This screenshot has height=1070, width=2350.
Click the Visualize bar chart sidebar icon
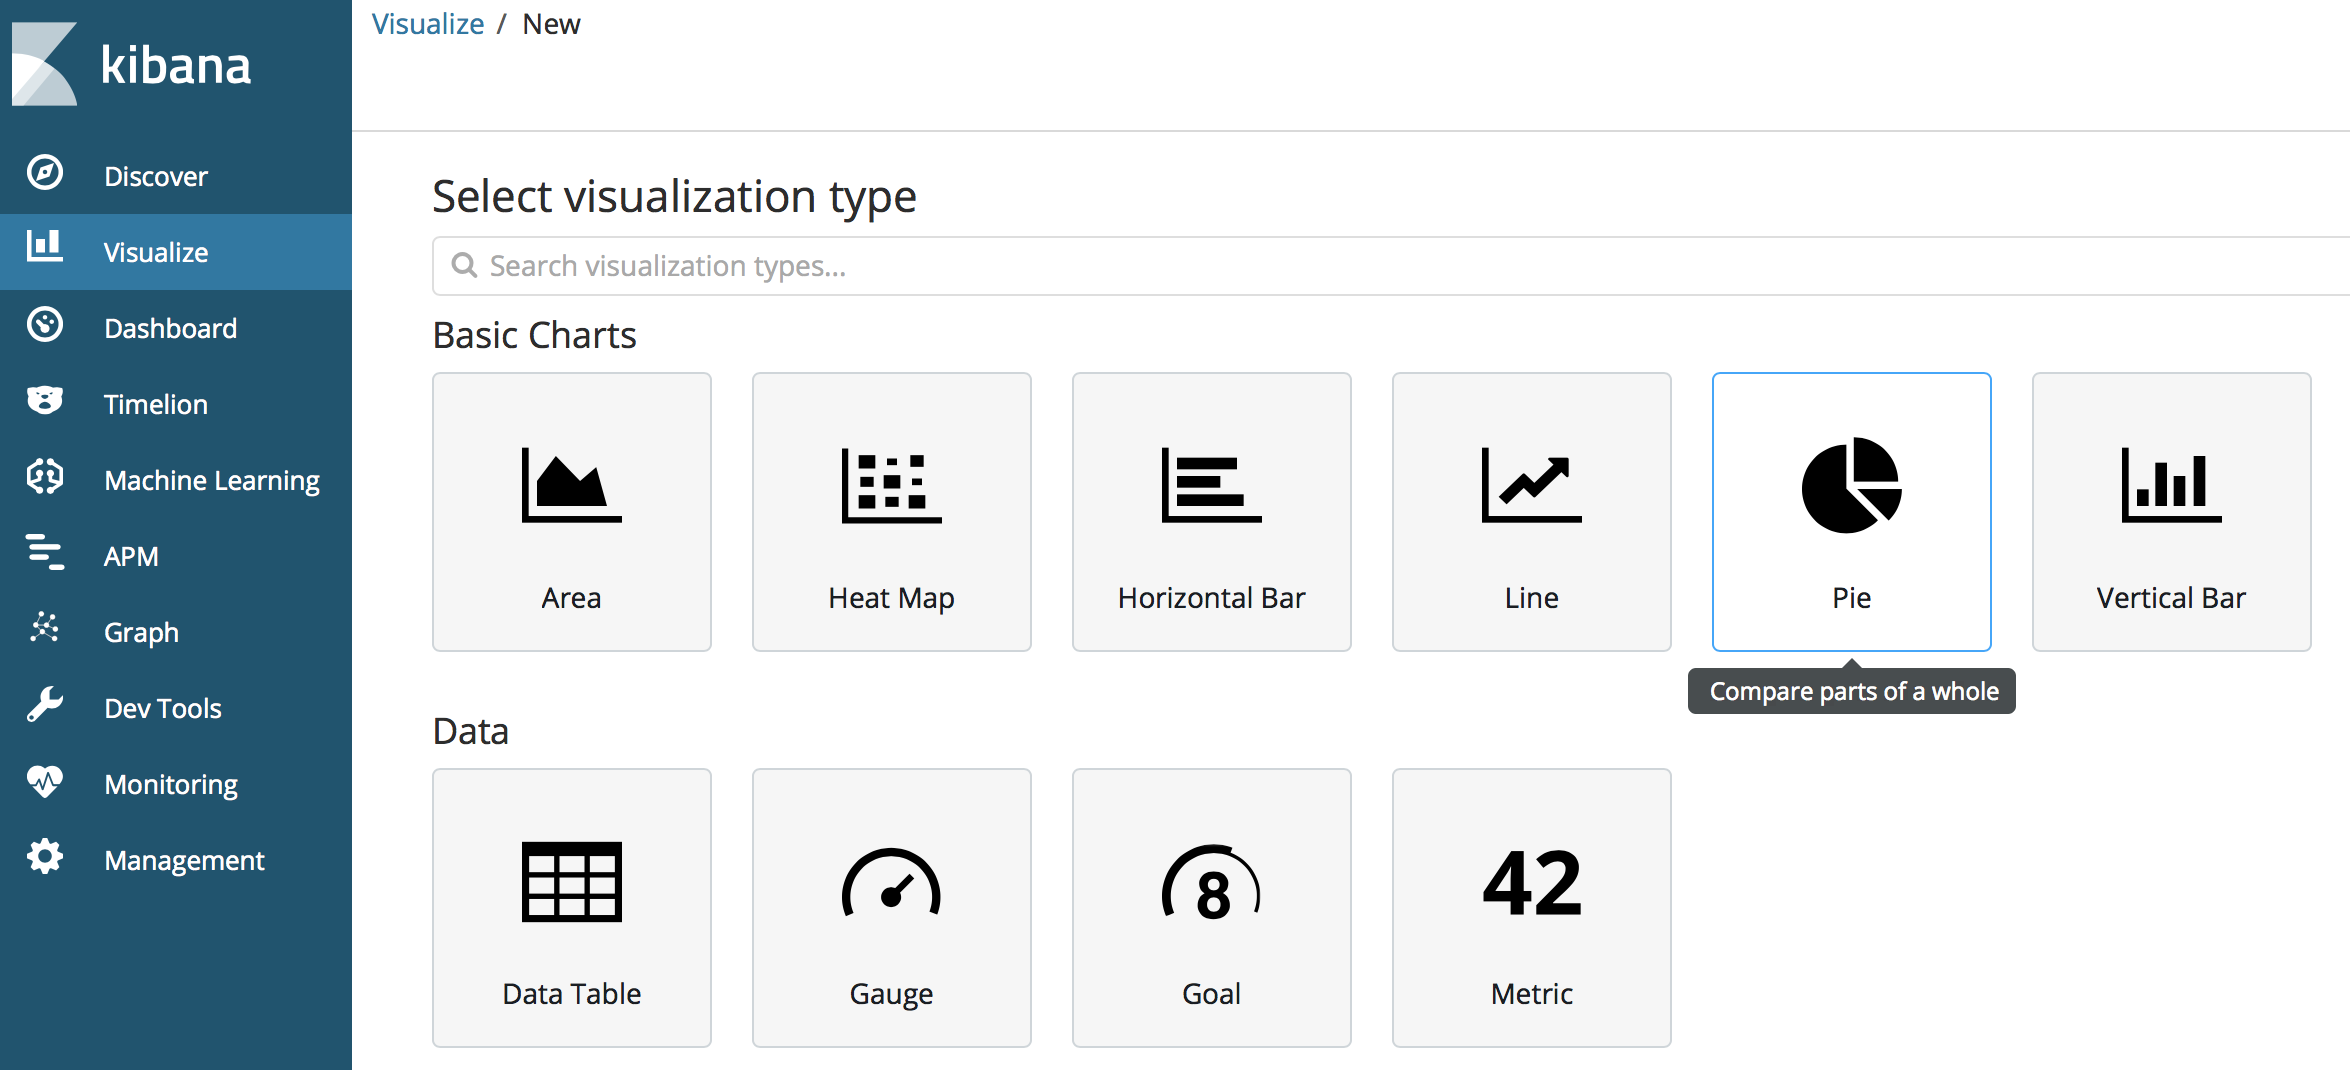[x=45, y=246]
